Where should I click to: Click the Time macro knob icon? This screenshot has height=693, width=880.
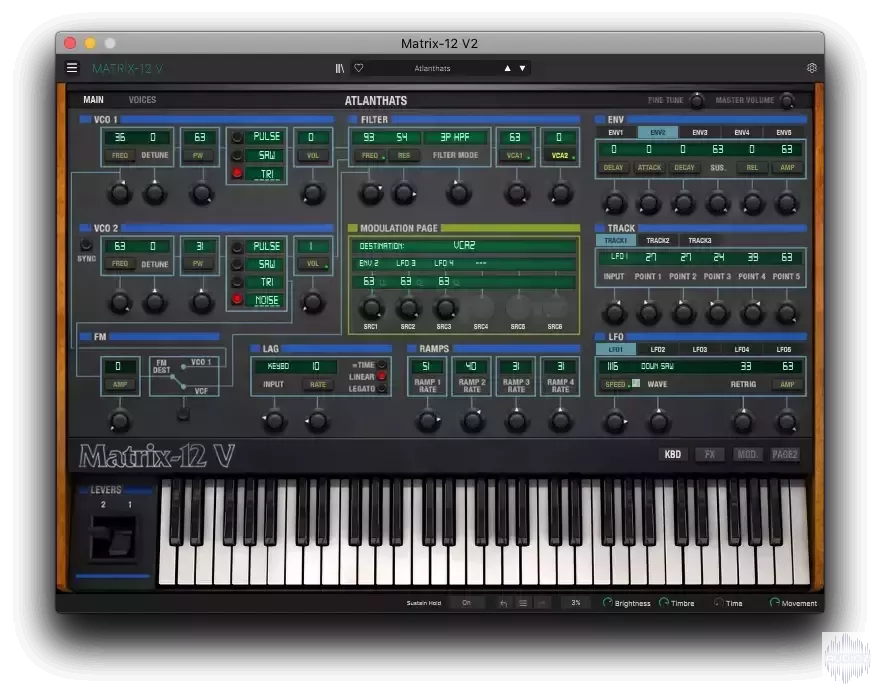tap(718, 603)
